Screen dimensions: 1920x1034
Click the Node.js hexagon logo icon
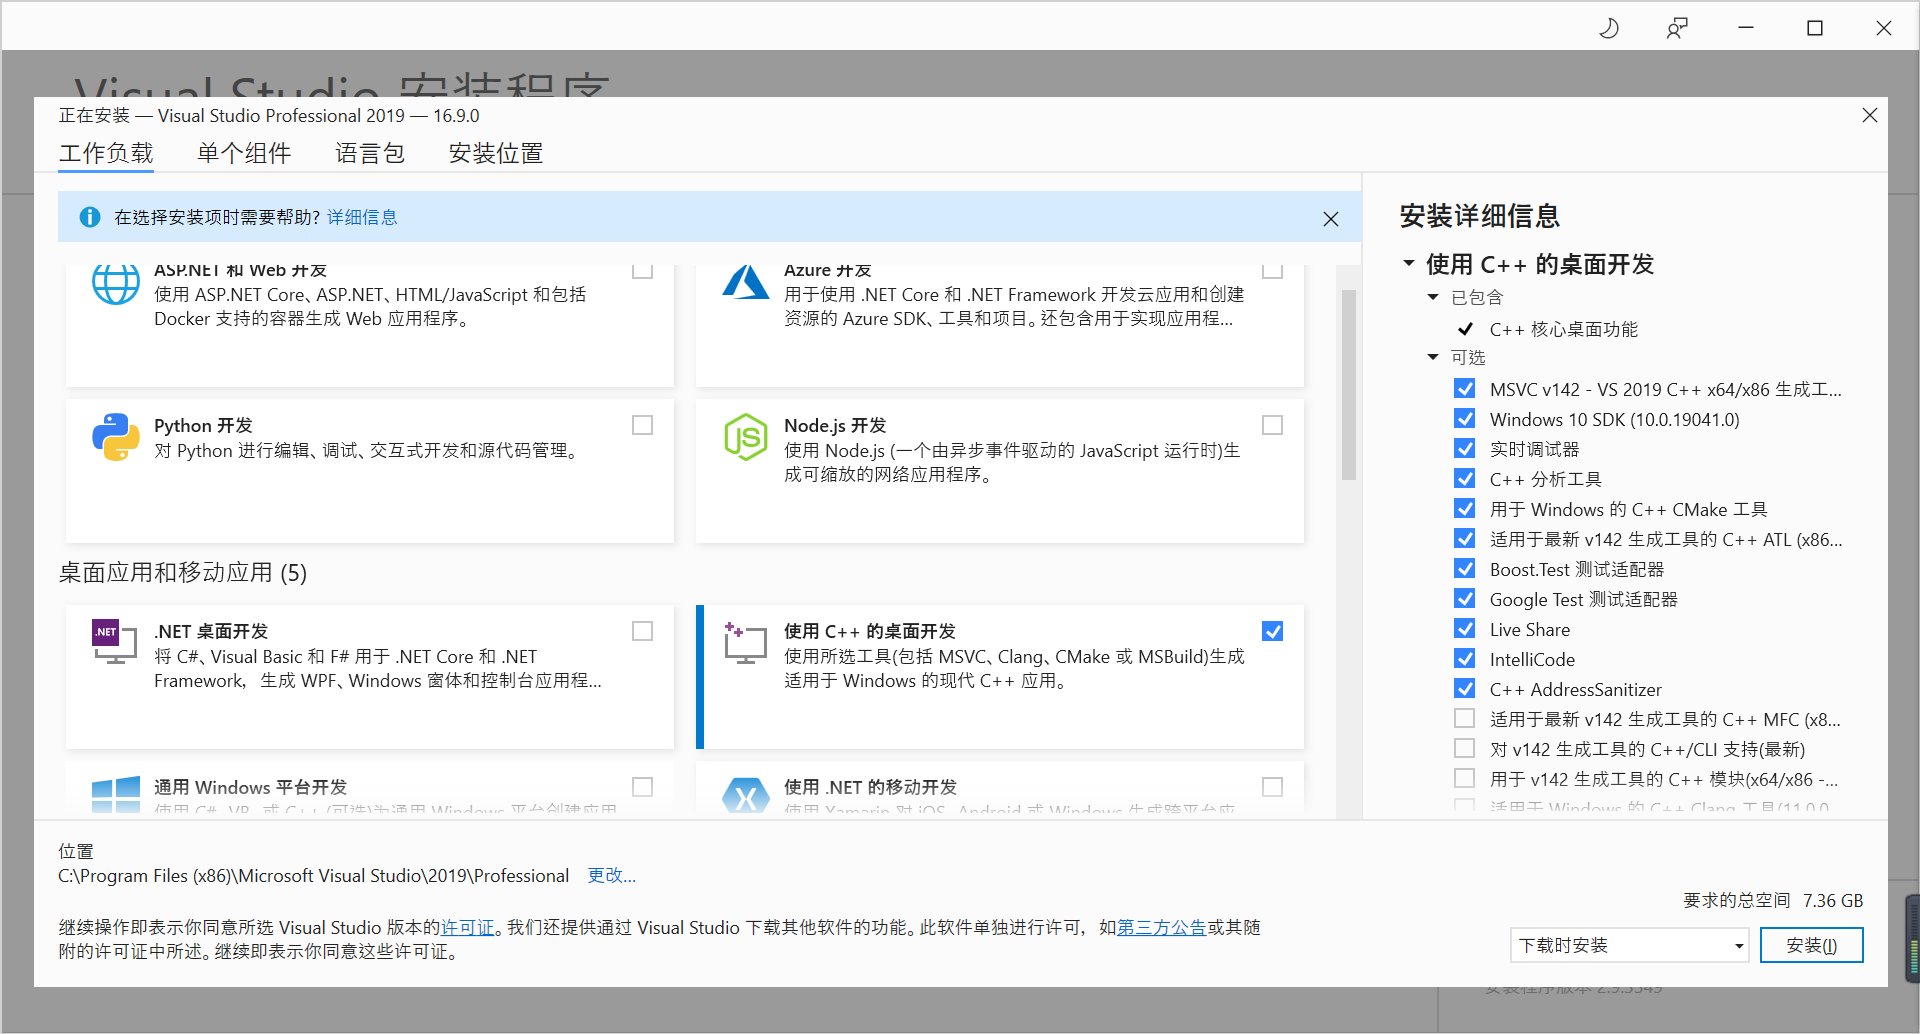[x=746, y=437]
